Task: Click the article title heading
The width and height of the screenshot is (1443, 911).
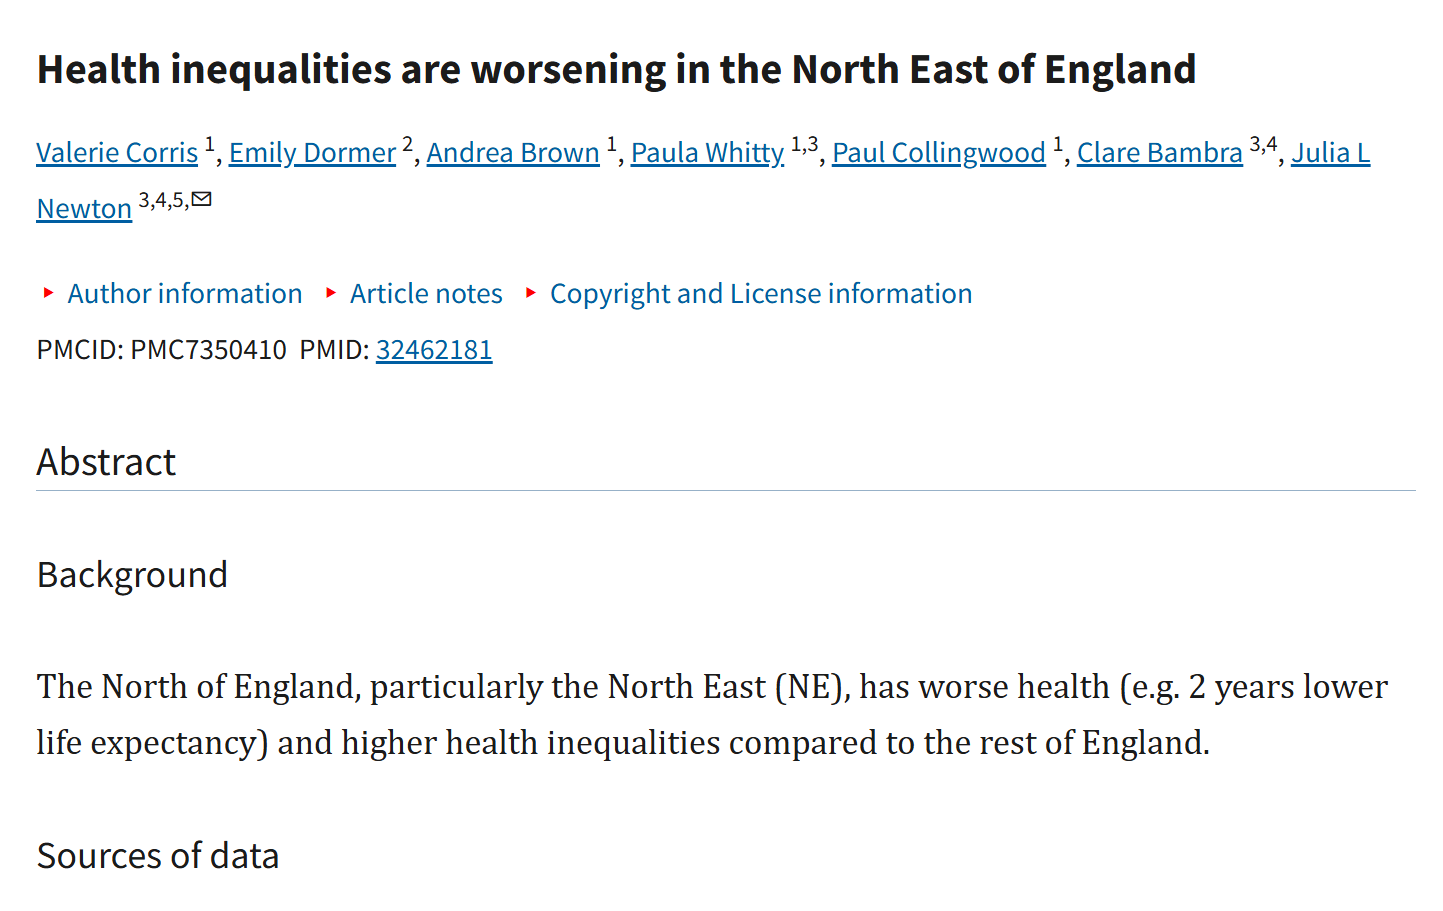Action: click(616, 69)
